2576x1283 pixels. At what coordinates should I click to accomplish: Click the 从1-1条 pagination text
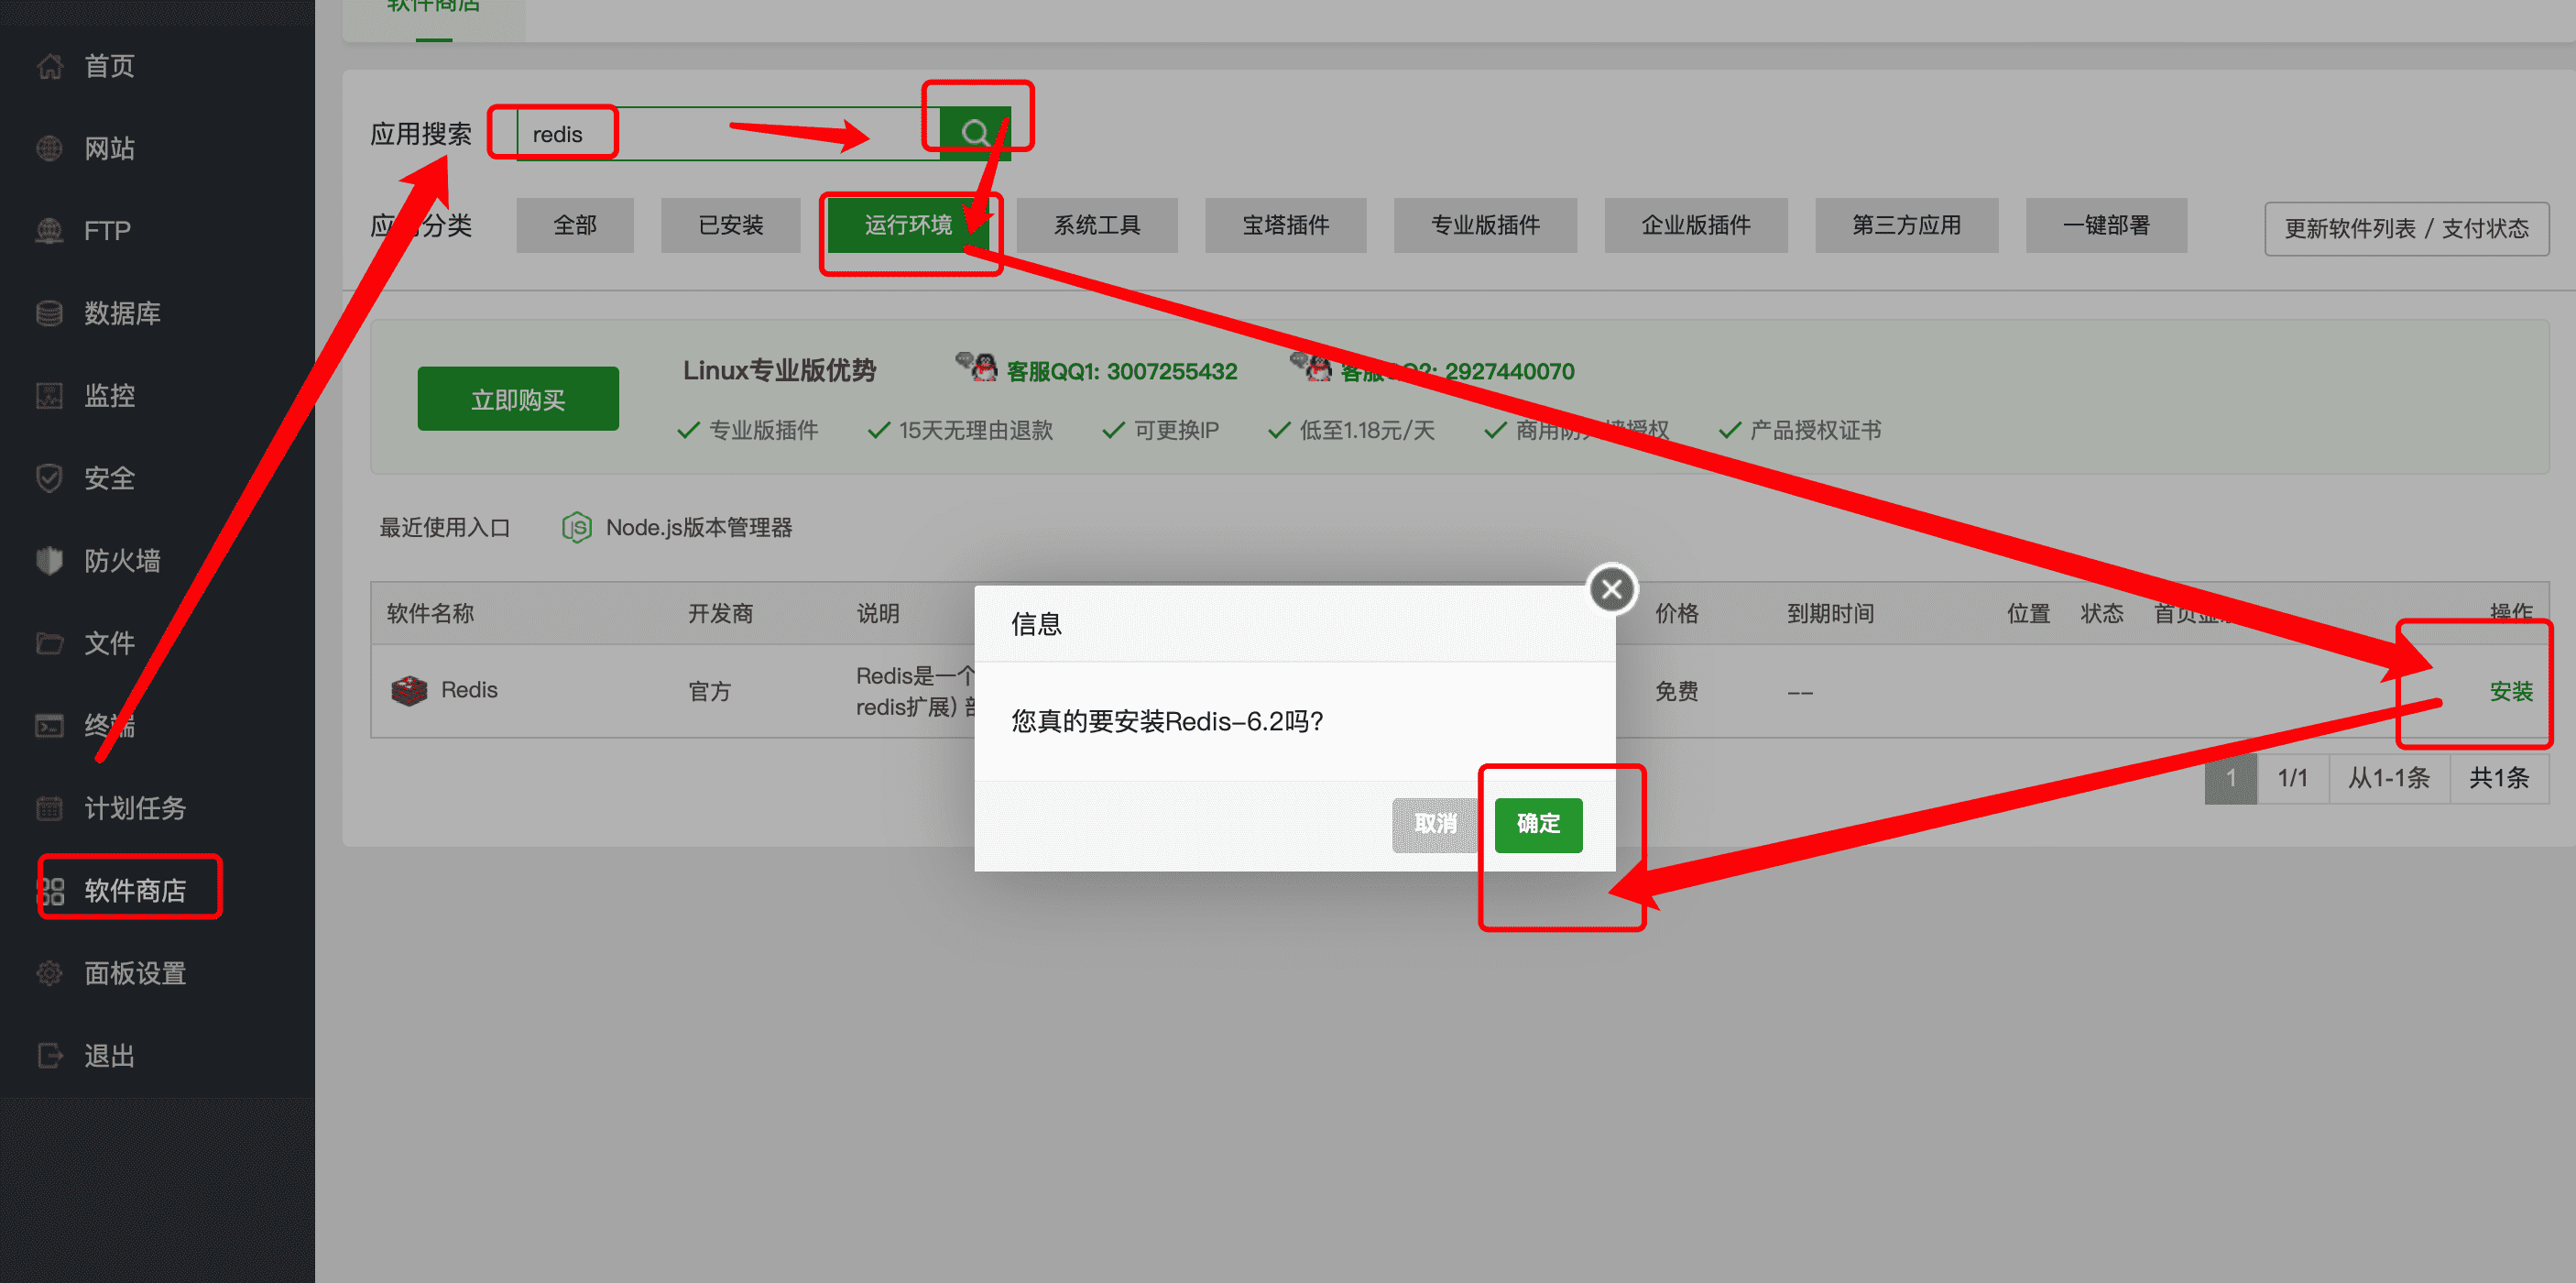(2389, 778)
